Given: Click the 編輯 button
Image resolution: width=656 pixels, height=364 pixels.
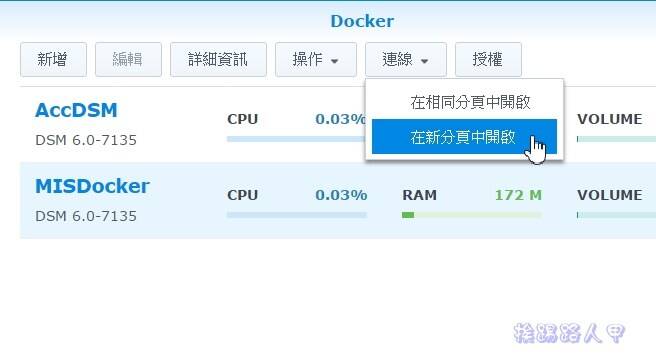Looking at the screenshot, I should tap(128, 59).
